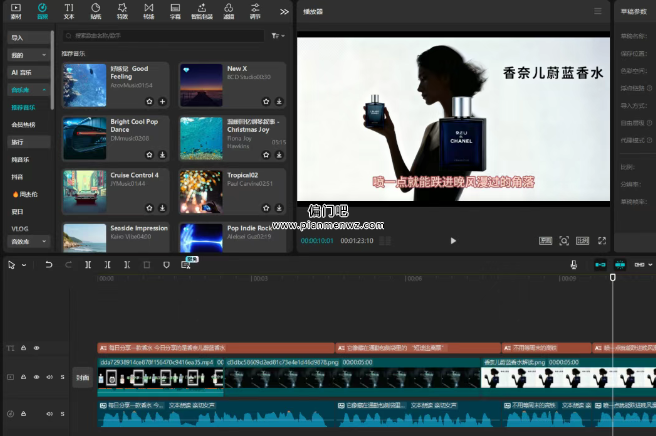The height and width of the screenshot is (436, 656).
Task: Toggle visibility eye on the main video track
Action: 38,377
